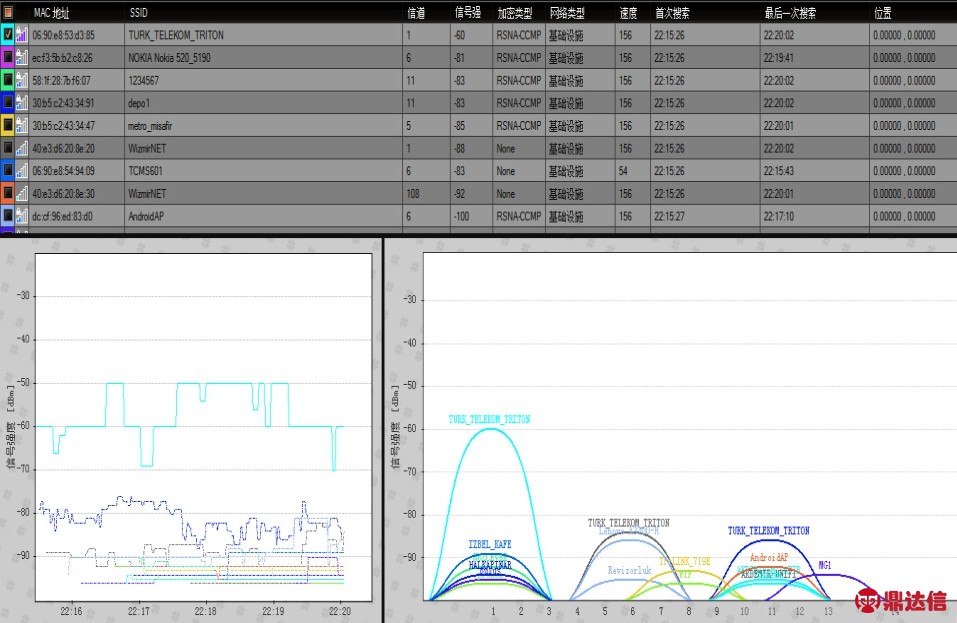
Task: Click the 22:17:10 last-seen time for AndroidAP
Action: tap(779, 216)
